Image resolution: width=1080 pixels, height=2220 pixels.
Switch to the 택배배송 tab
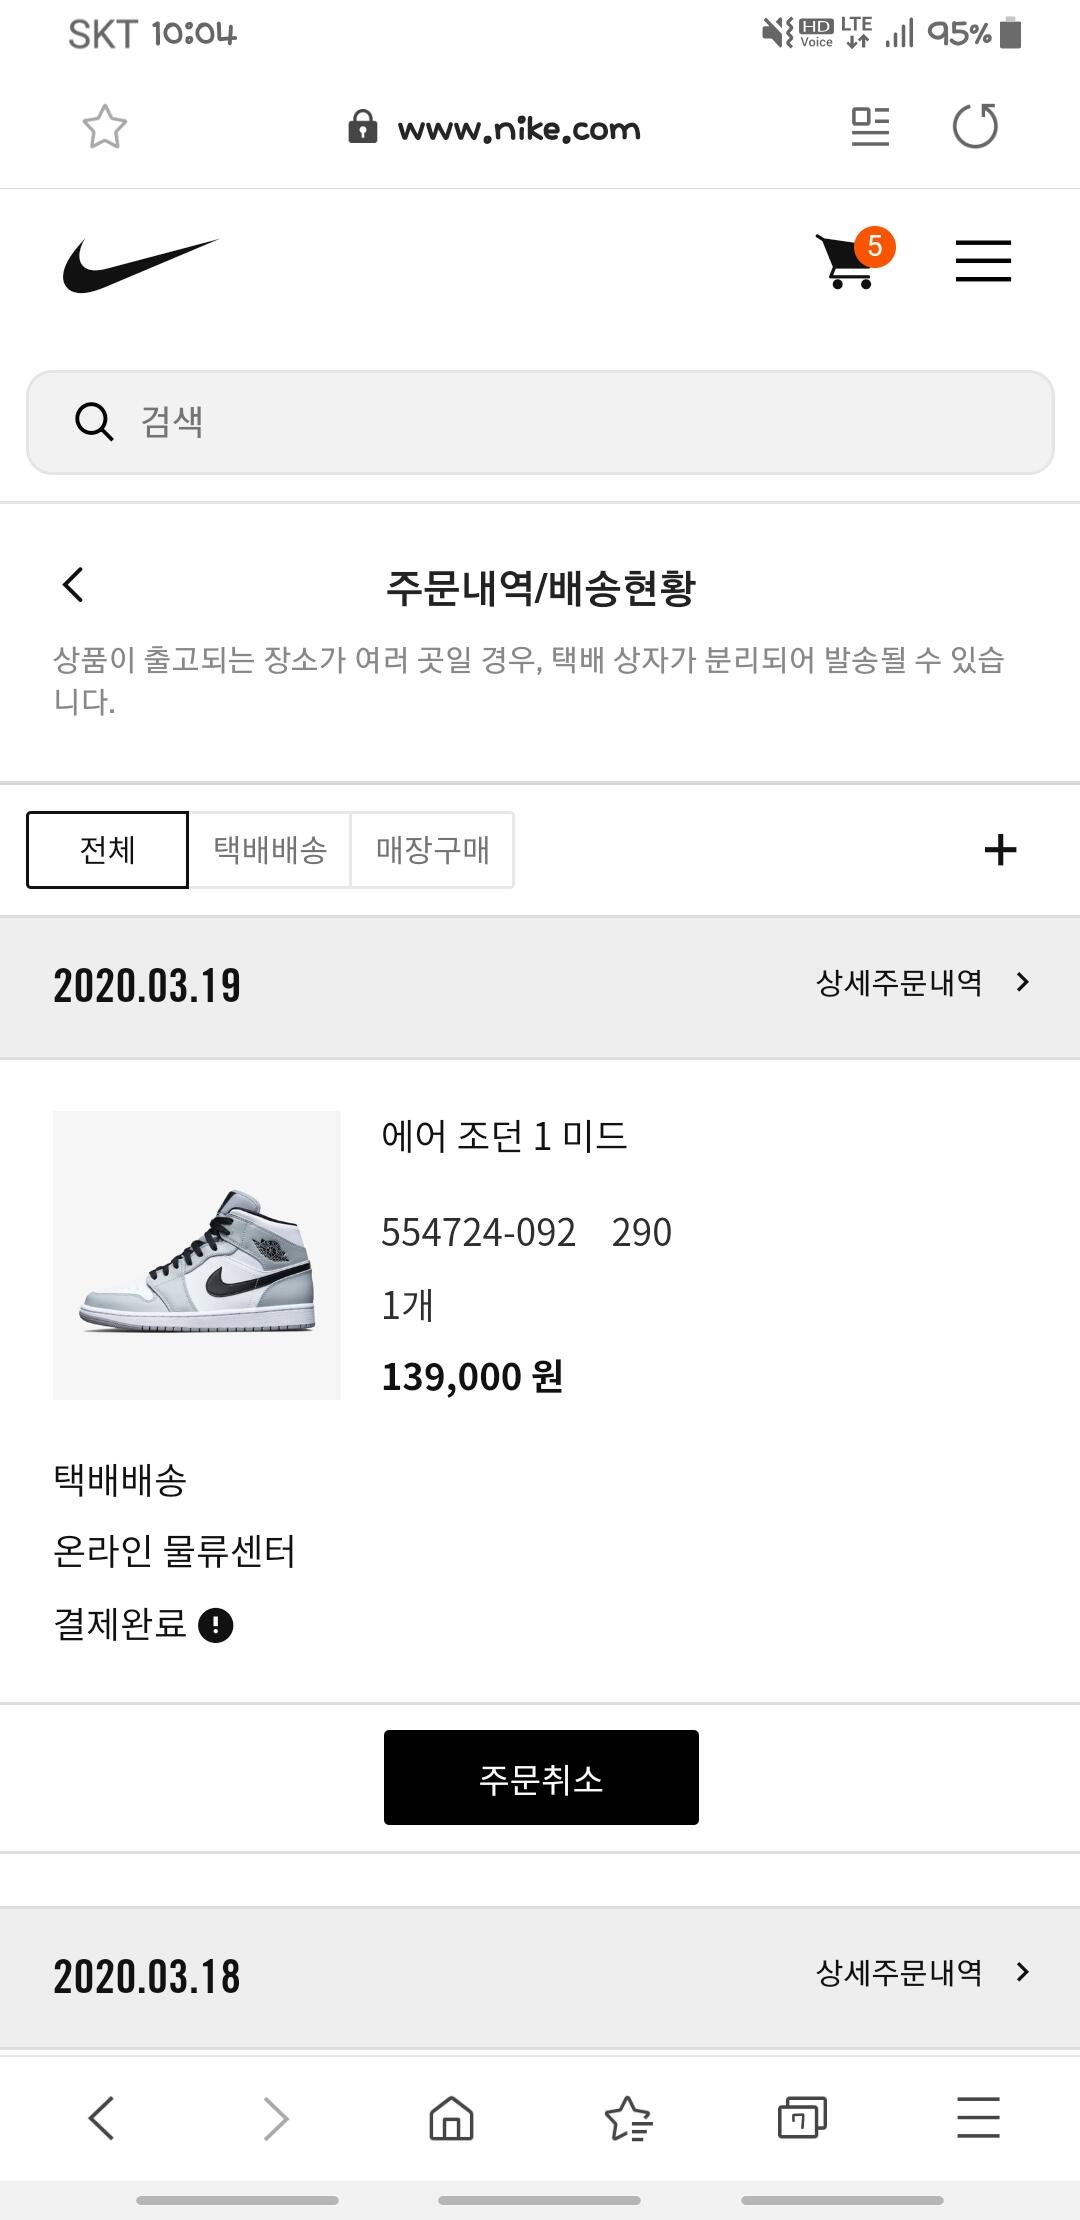[x=270, y=850]
